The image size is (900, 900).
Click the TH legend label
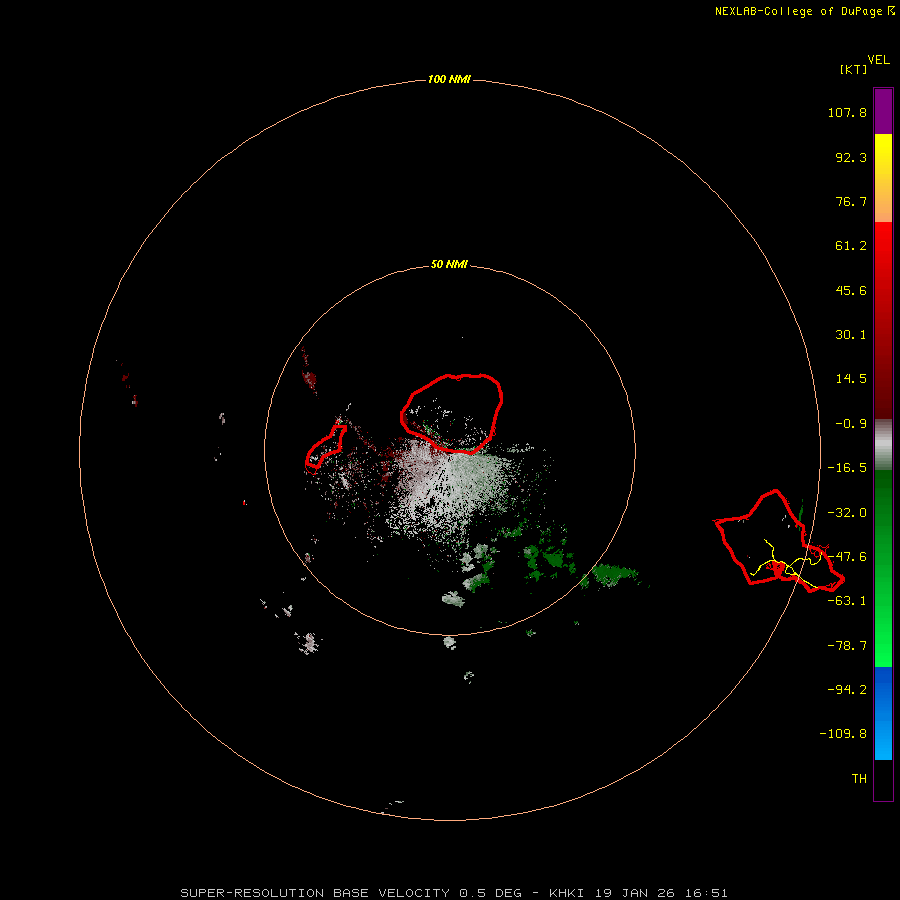pos(859,779)
